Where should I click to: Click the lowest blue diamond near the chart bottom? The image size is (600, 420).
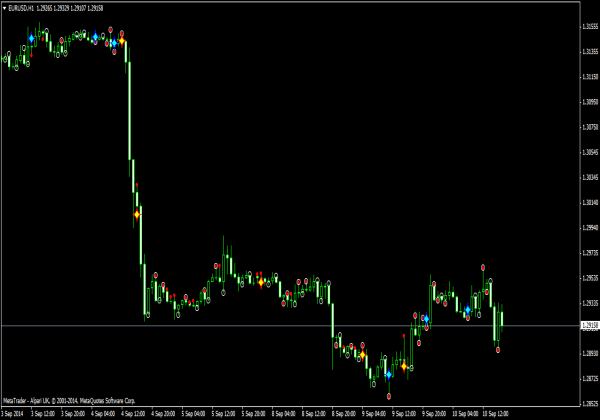point(388,375)
